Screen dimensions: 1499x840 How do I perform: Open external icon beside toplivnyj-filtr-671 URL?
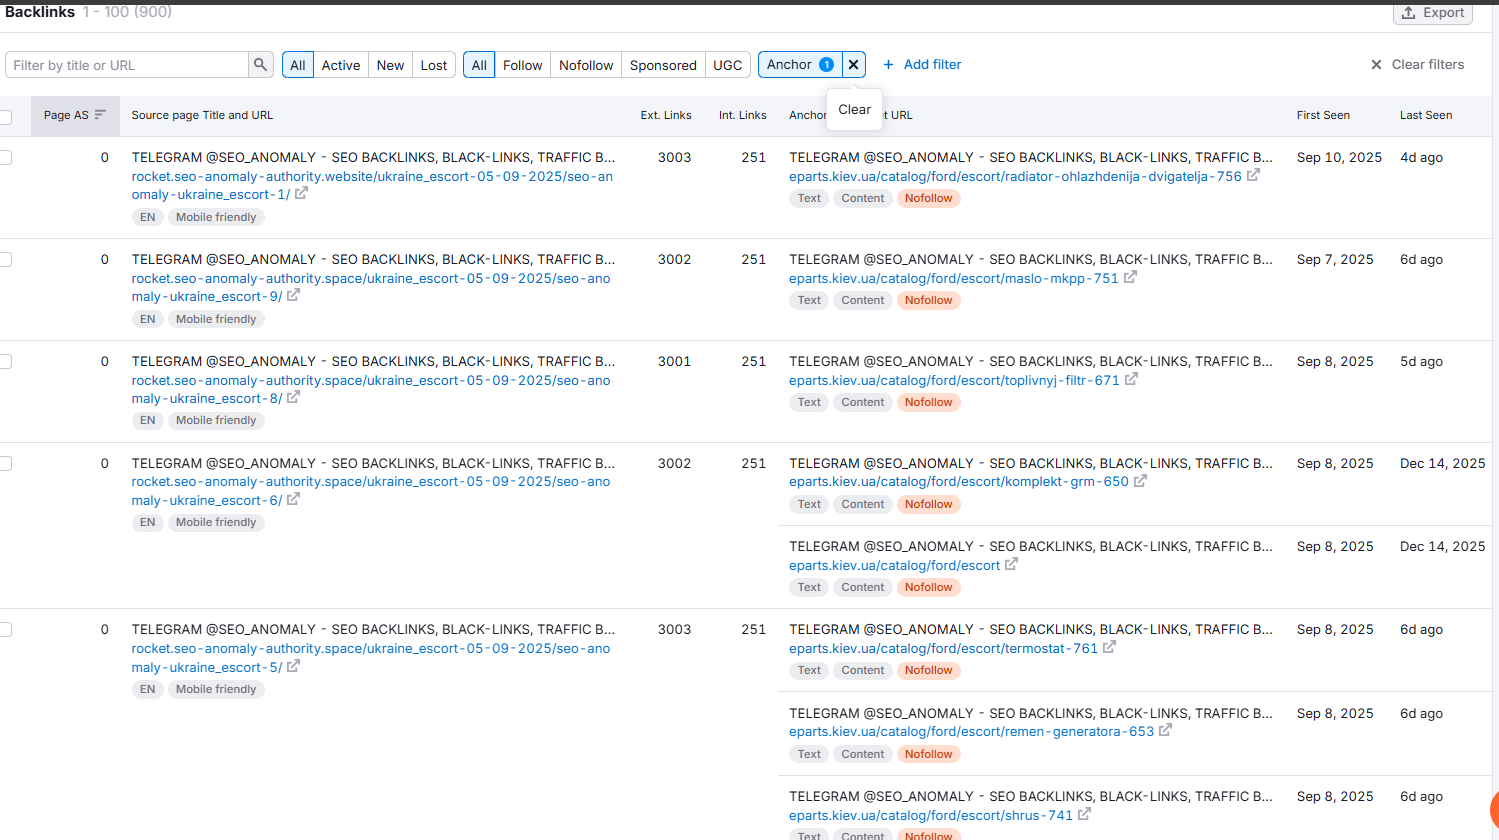[x=1131, y=380]
